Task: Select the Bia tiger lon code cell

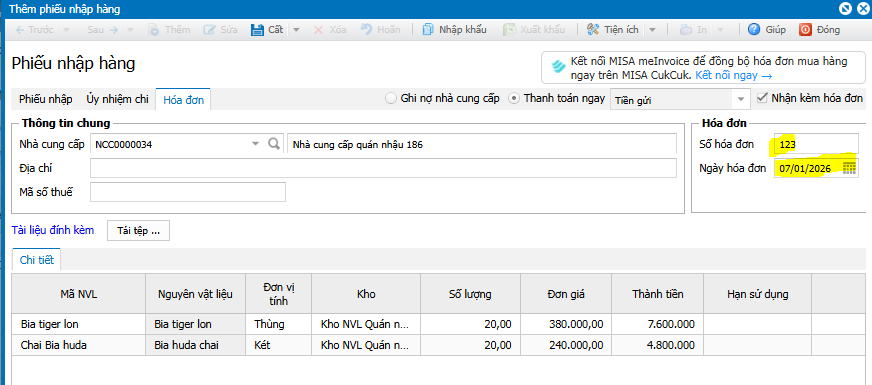Action: coord(78,324)
